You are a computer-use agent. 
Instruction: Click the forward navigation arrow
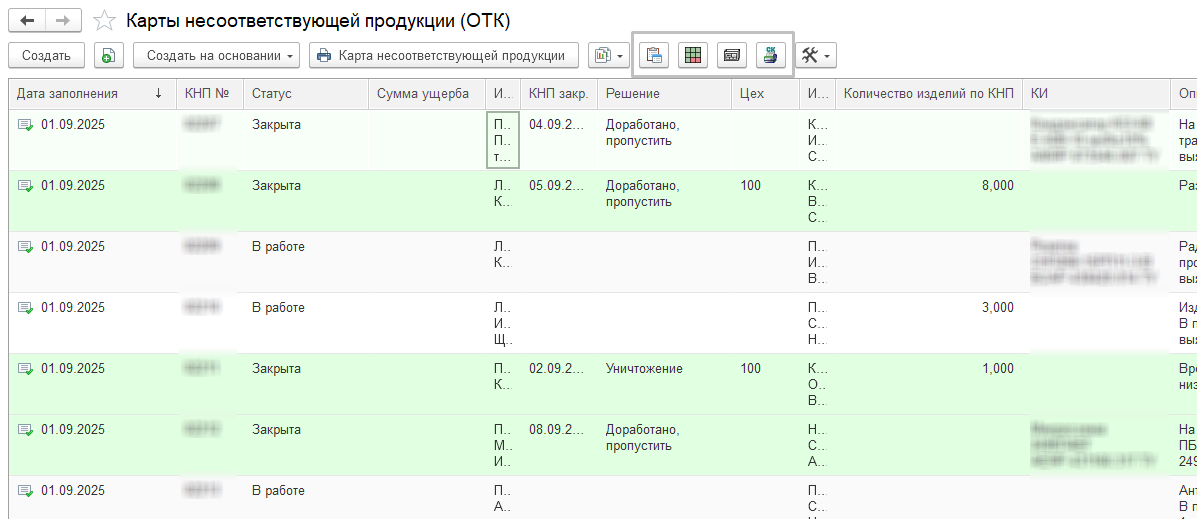(64, 20)
